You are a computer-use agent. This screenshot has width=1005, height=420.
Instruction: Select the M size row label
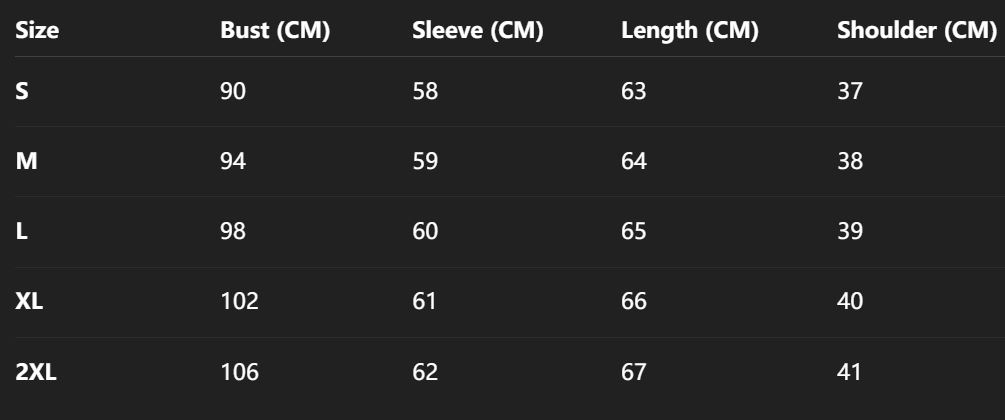click(x=26, y=162)
